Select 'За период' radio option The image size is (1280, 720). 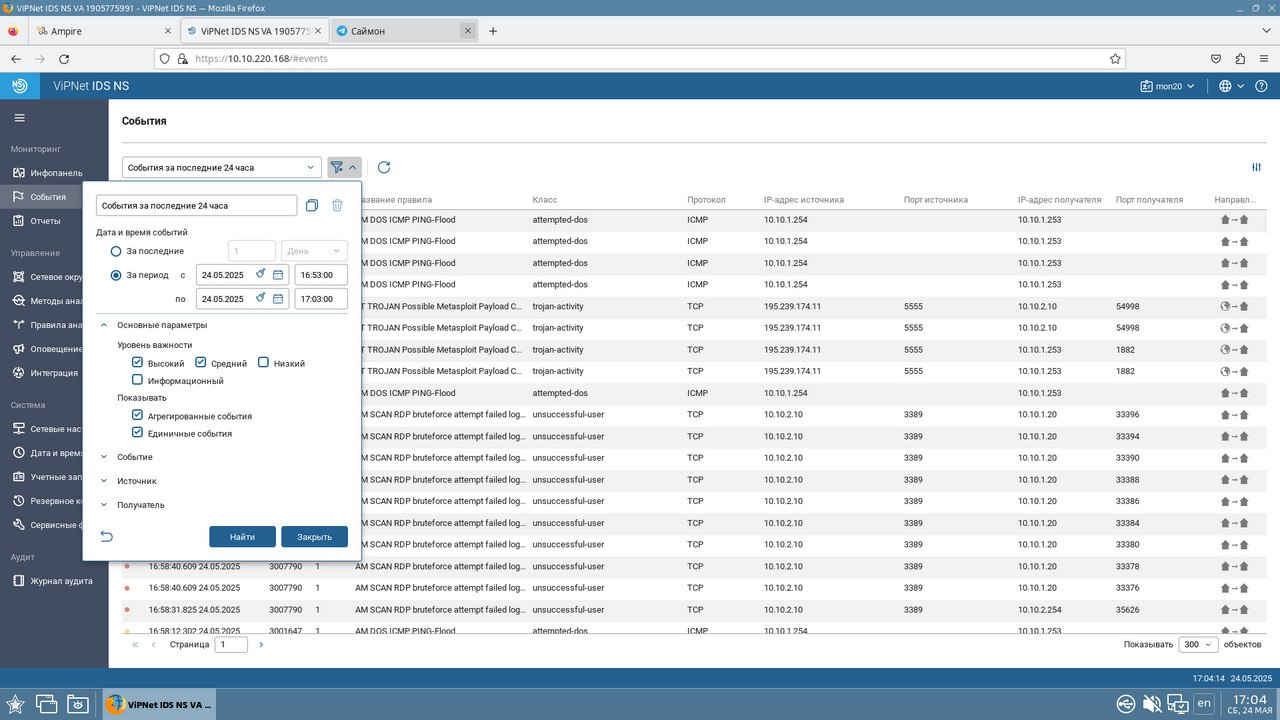(x=116, y=274)
